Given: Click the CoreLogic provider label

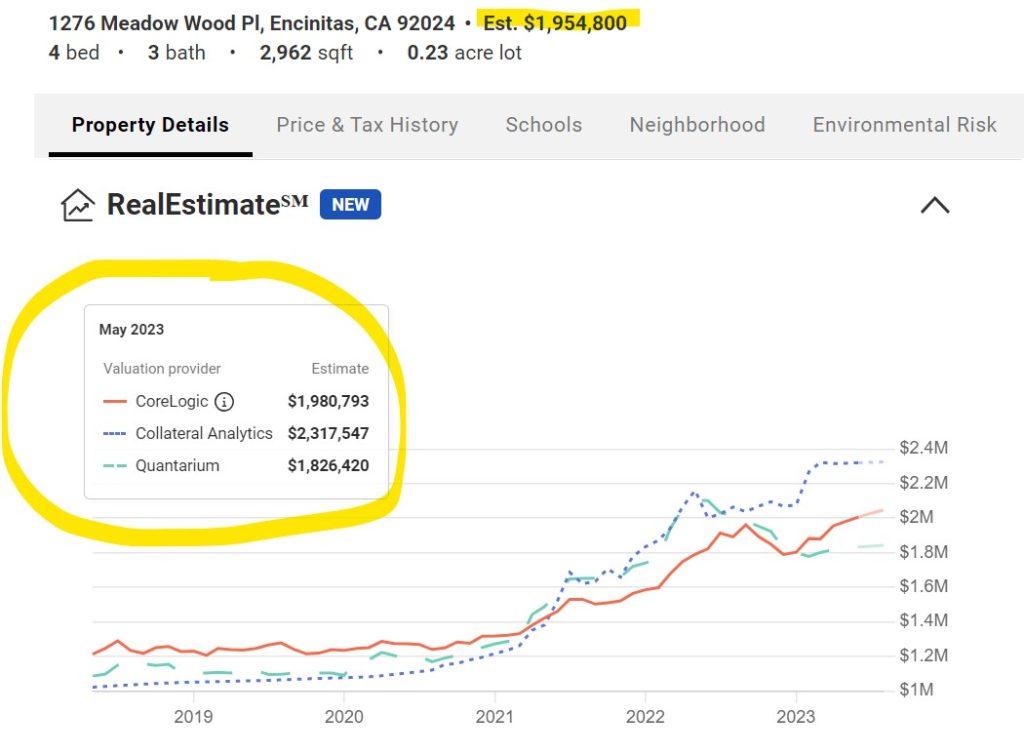Looking at the screenshot, I should click(172, 401).
